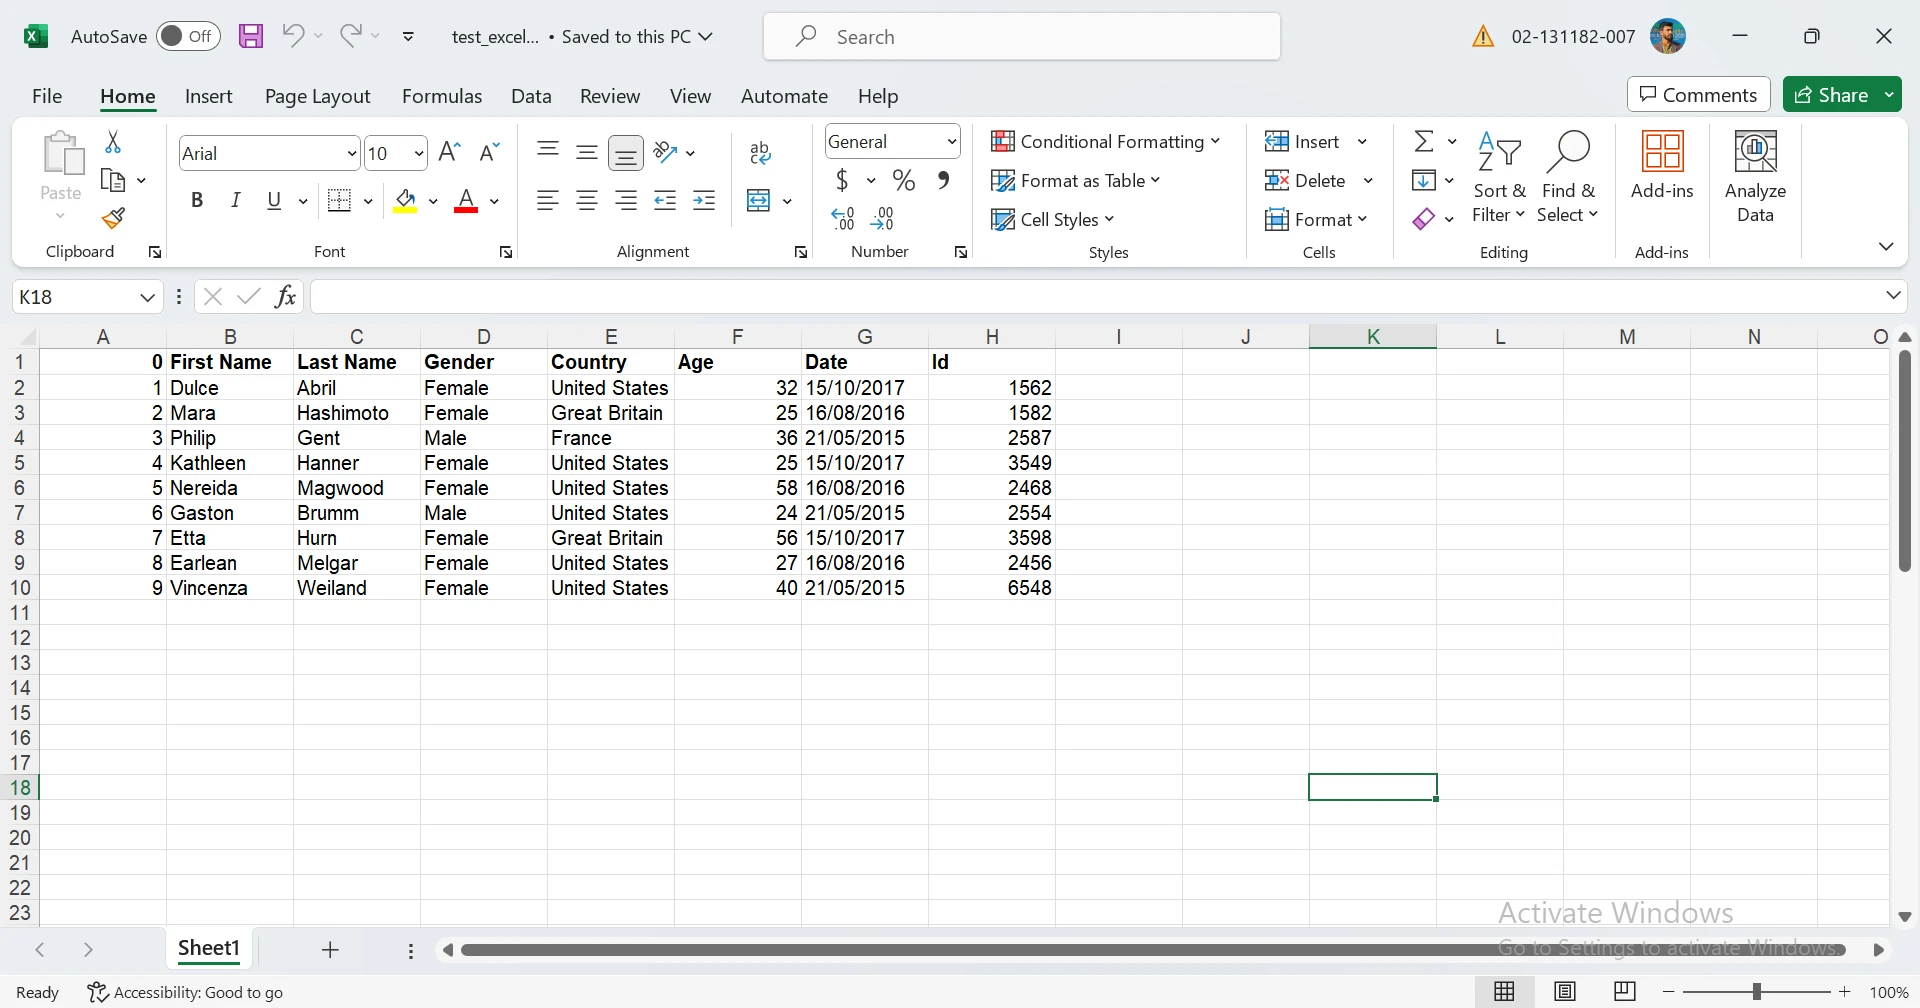Image resolution: width=1920 pixels, height=1008 pixels.
Task: Click the Percent Style icon
Action: click(x=904, y=181)
